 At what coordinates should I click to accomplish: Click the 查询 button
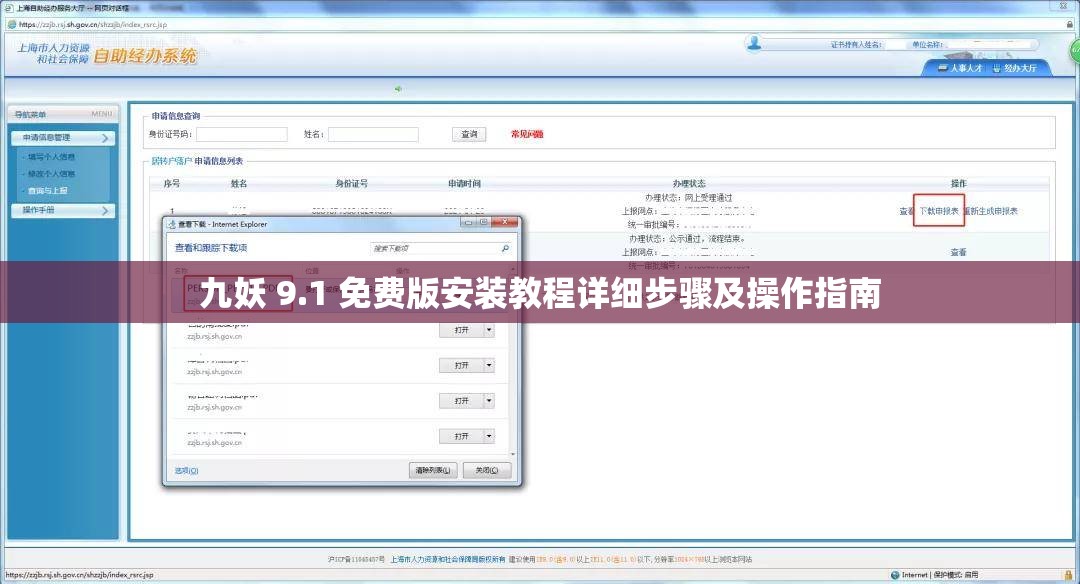coord(467,133)
